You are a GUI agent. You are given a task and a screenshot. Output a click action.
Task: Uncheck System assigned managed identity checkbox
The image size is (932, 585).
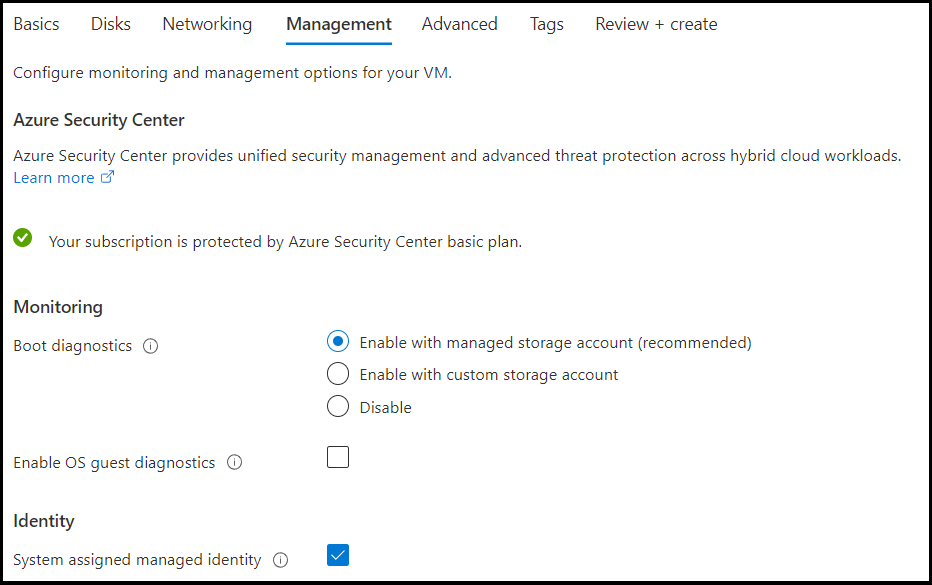(338, 555)
